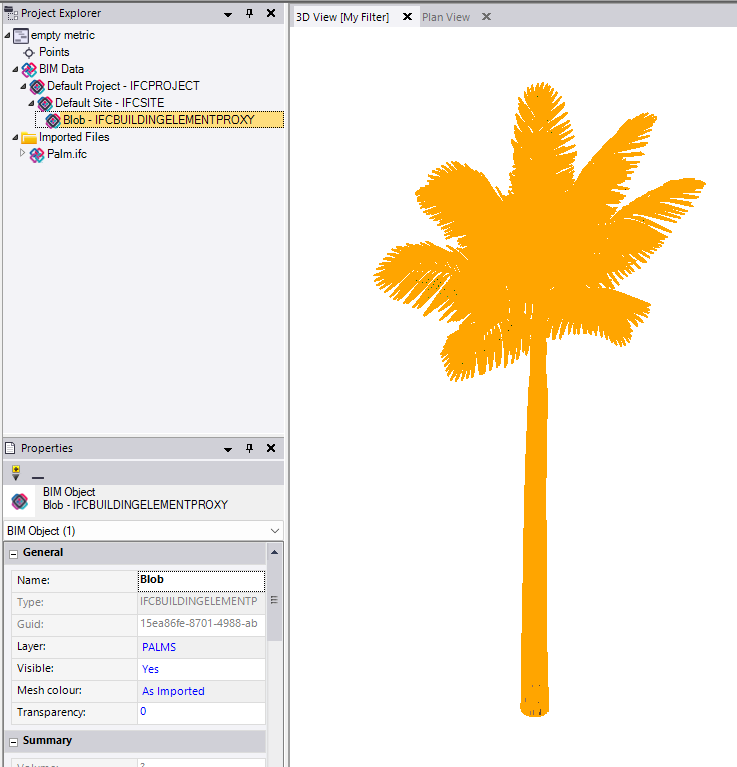Collapse Default Project - IFCPROJECT node
The height and width of the screenshot is (767, 737).
point(23,87)
